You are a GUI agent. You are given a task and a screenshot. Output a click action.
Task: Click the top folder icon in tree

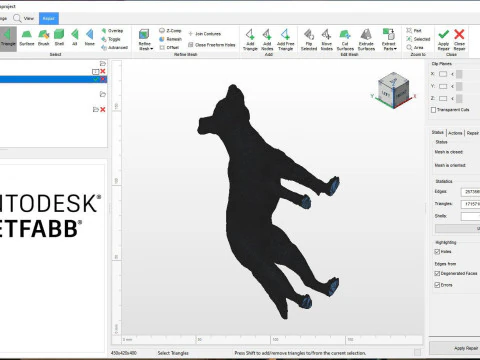coord(103,64)
